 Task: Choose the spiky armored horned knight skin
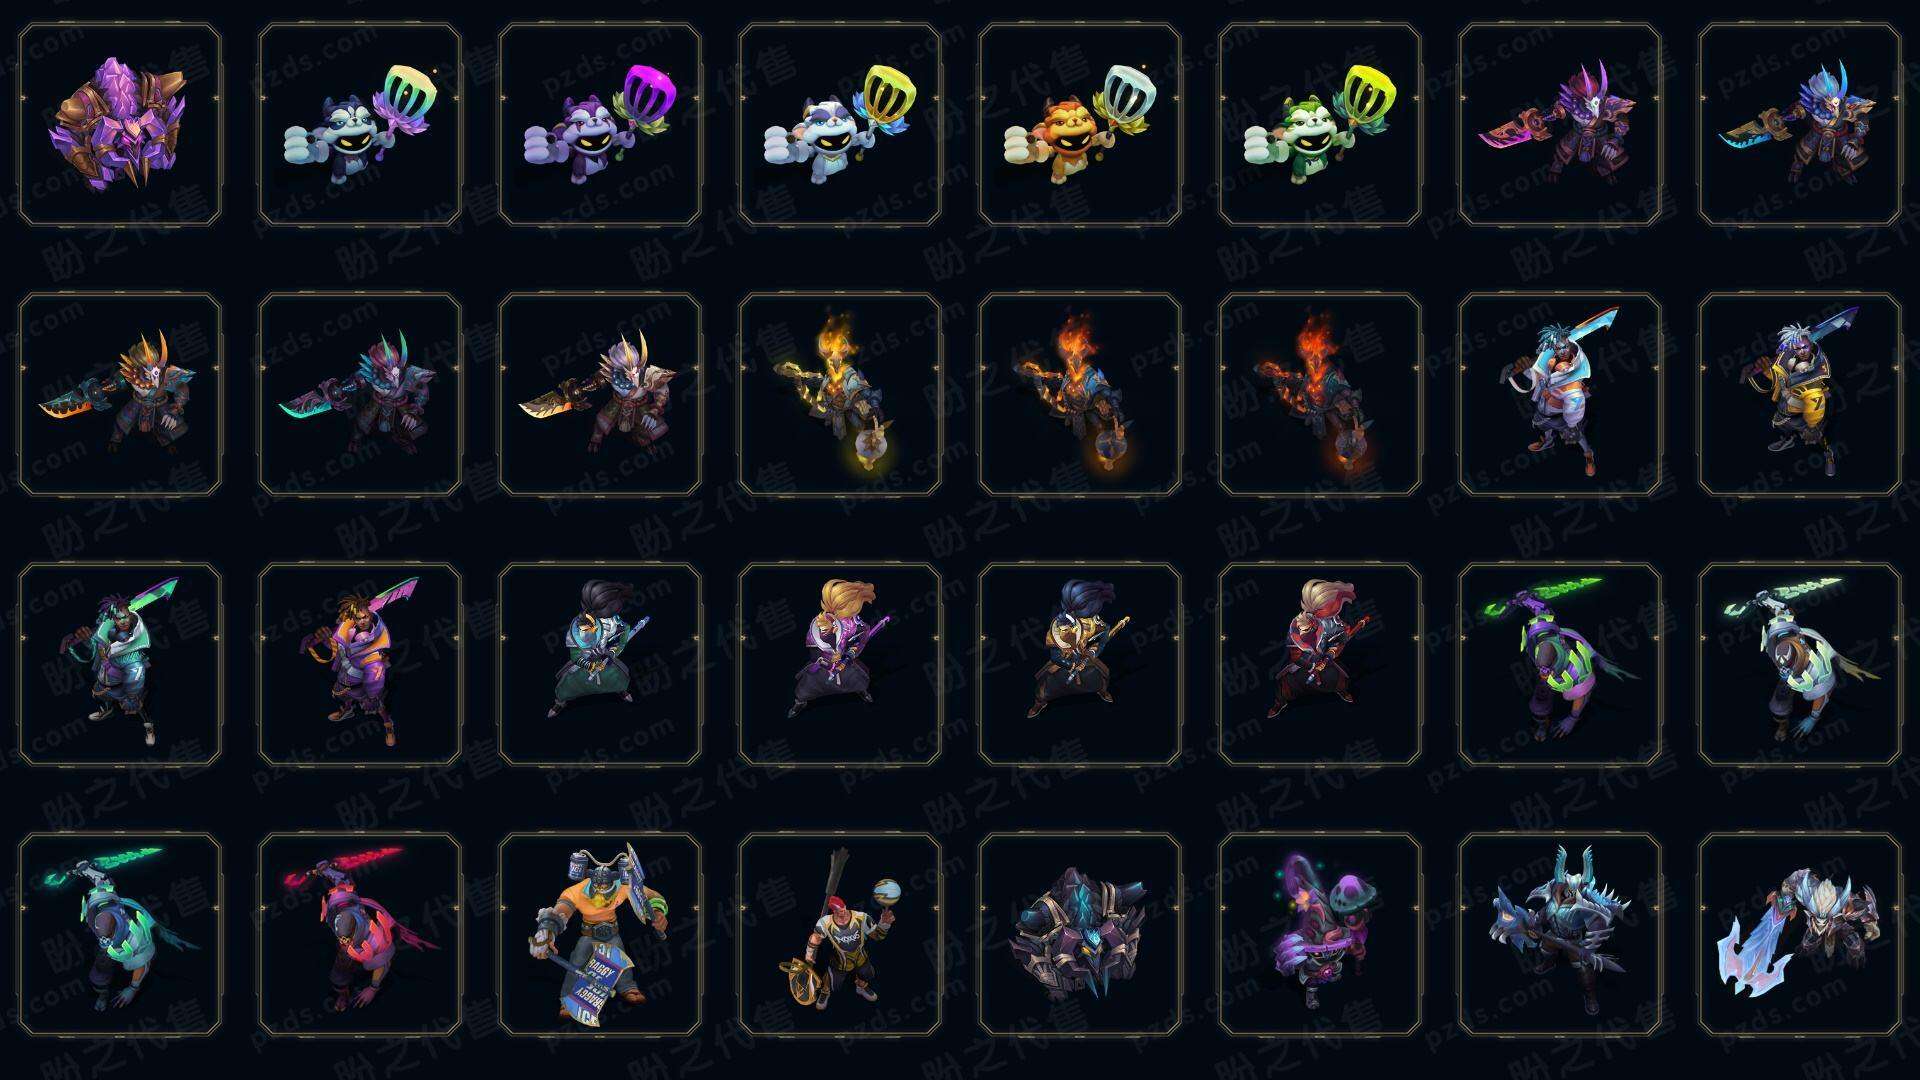pos(1560,935)
